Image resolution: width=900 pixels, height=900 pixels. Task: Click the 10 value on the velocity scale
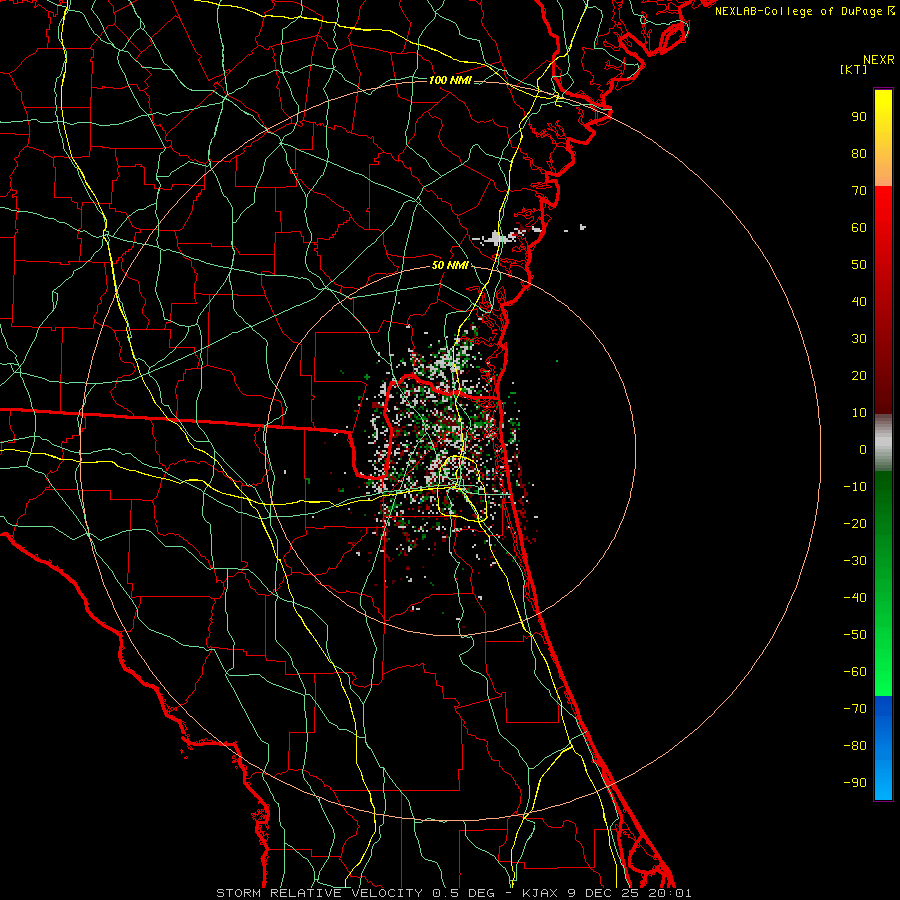click(859, 413)
